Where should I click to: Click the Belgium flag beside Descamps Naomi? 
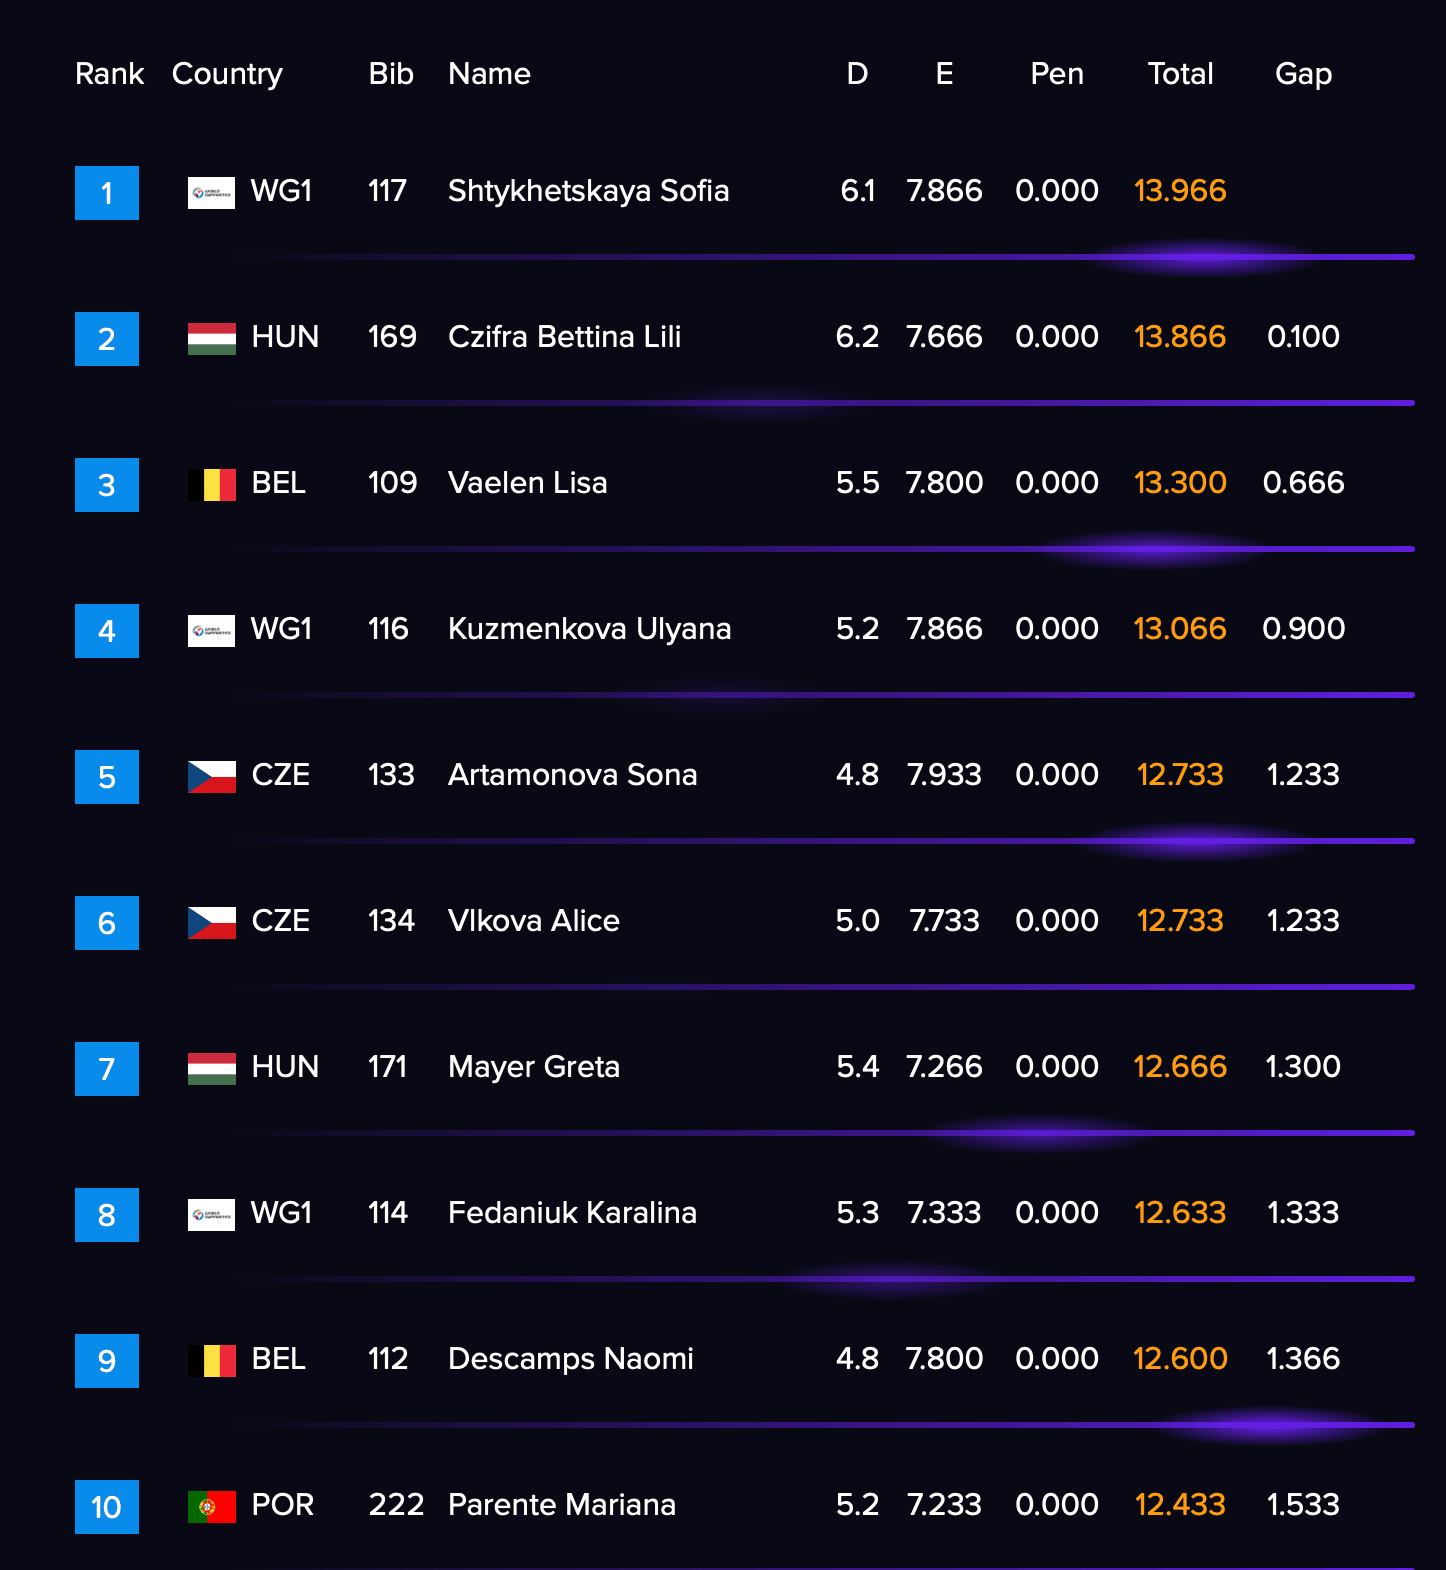[211, 1361]
